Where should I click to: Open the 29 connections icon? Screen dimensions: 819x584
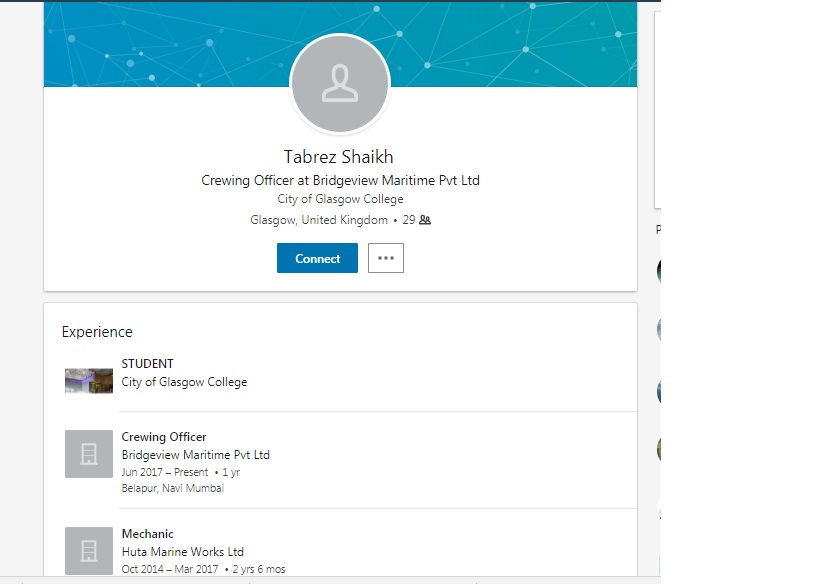click(425, 220)
